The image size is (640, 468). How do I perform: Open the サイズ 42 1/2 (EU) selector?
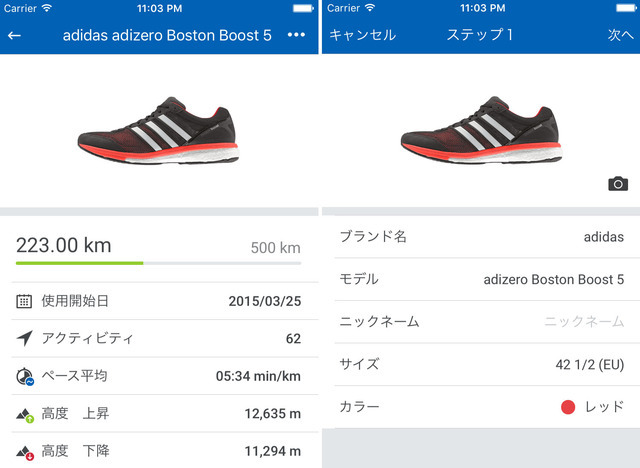tap(480, 365)
